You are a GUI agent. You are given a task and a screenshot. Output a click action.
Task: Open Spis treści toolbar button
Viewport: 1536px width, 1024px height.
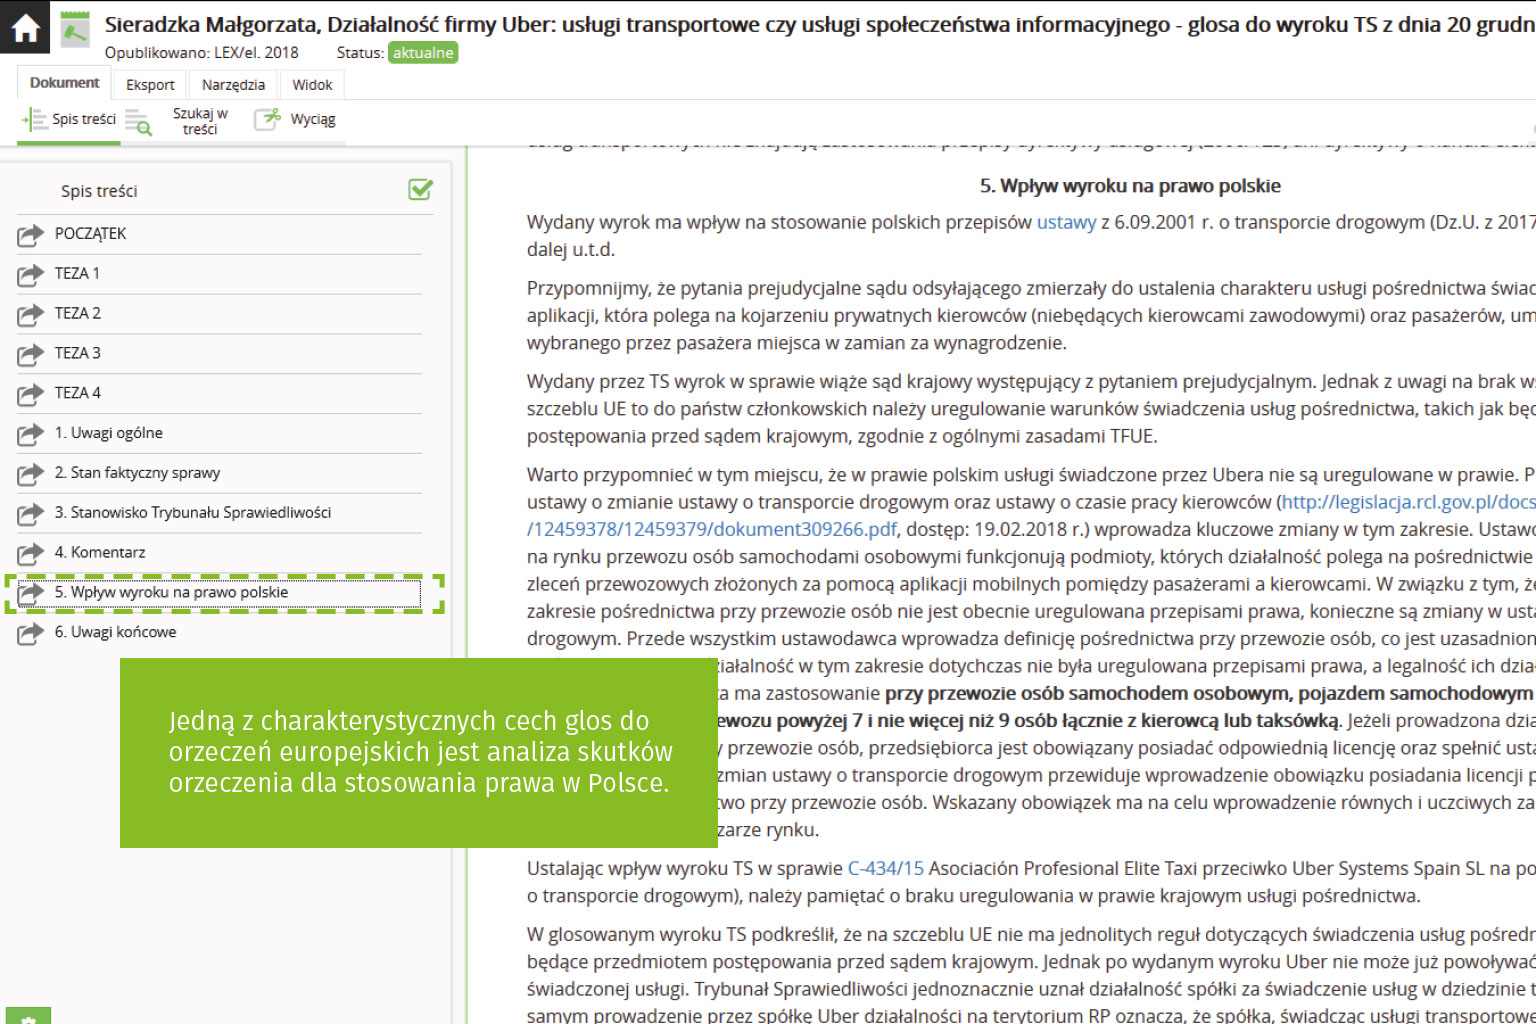(69, 120)
